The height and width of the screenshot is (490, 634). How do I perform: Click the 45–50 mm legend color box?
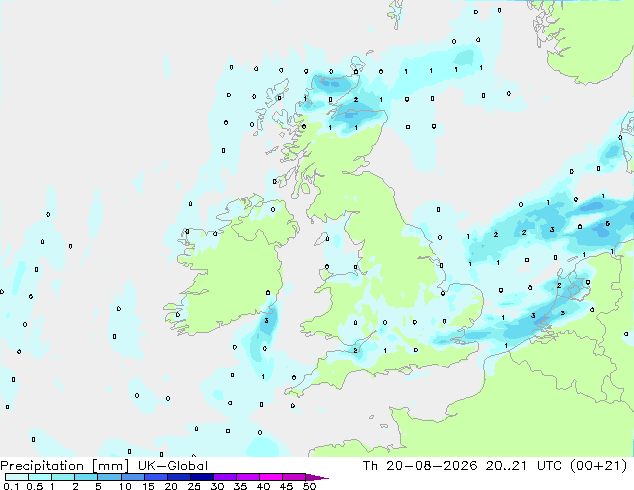coord(294,477)
